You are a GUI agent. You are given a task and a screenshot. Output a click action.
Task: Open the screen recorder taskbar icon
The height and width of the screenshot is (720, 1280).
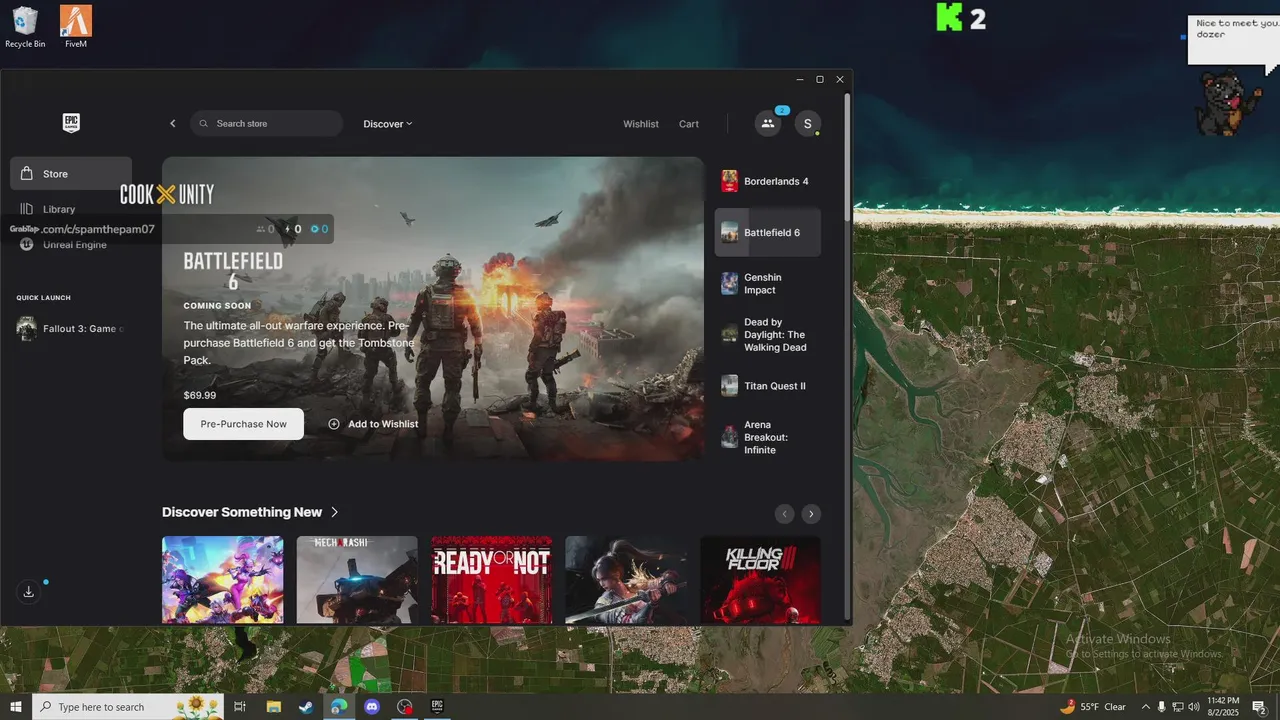pyautogui.click(x=404, y=707)
